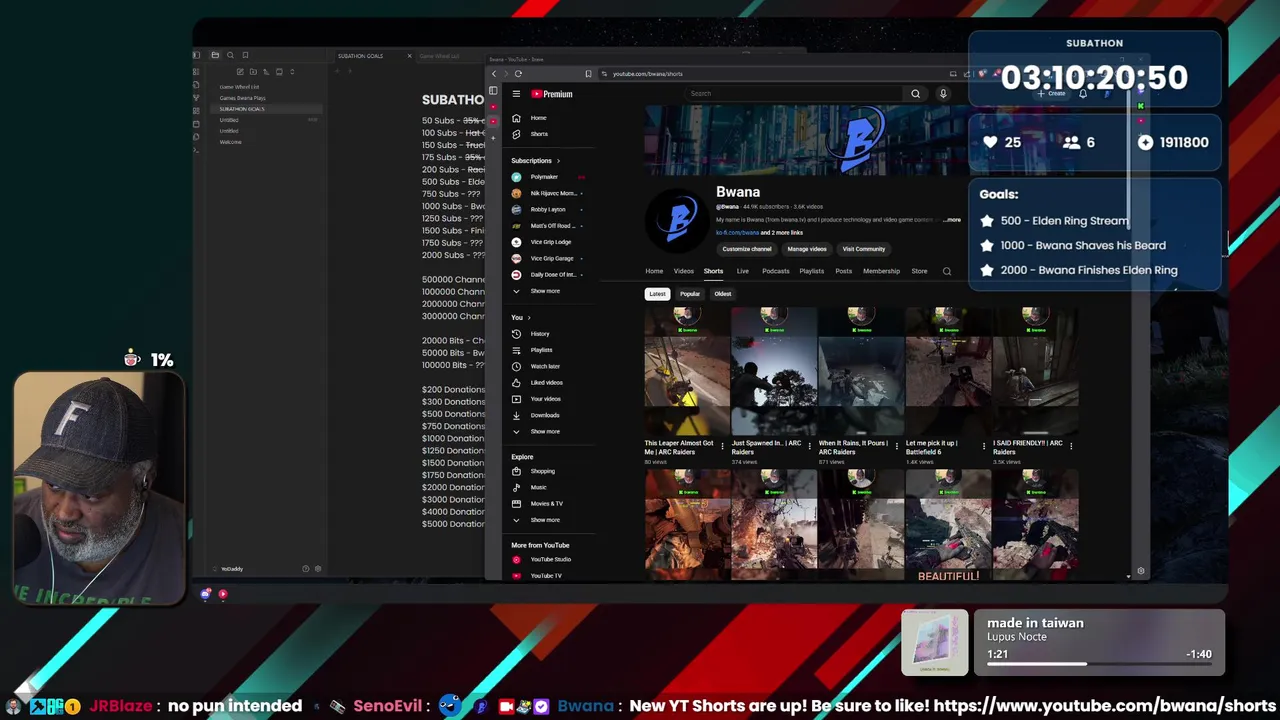Click Customize channel button
This screenshot has width=1280, height=720.
[x=747, y=249]
